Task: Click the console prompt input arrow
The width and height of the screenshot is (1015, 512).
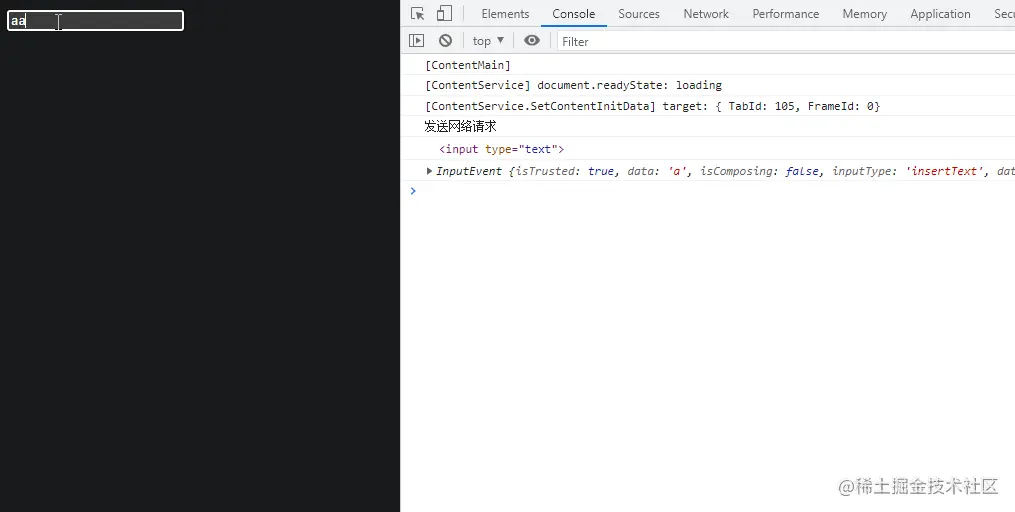Action: (413, 191)
